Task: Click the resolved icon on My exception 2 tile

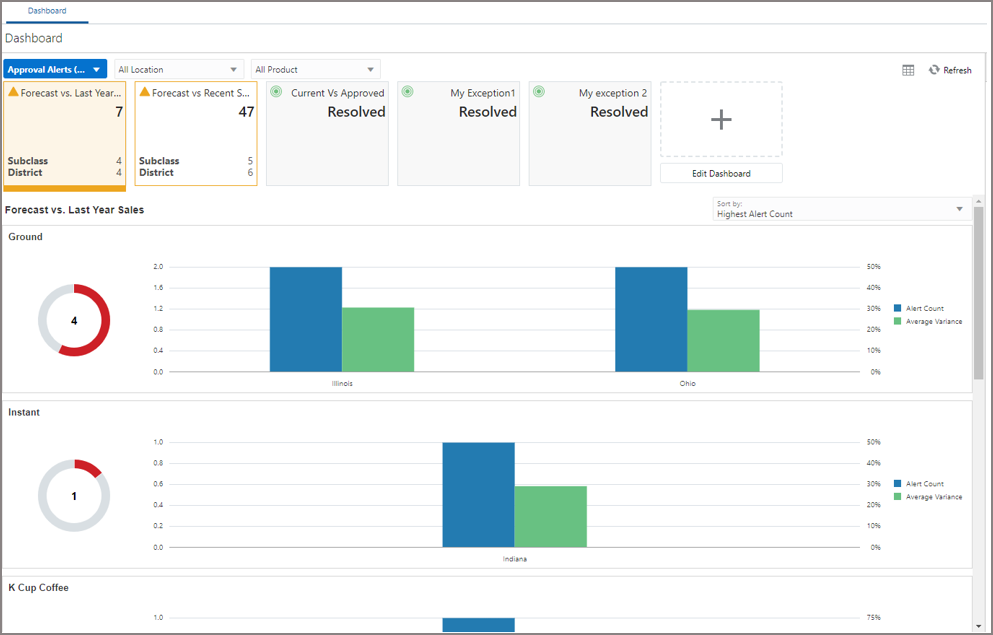Action: coord(538,92)
